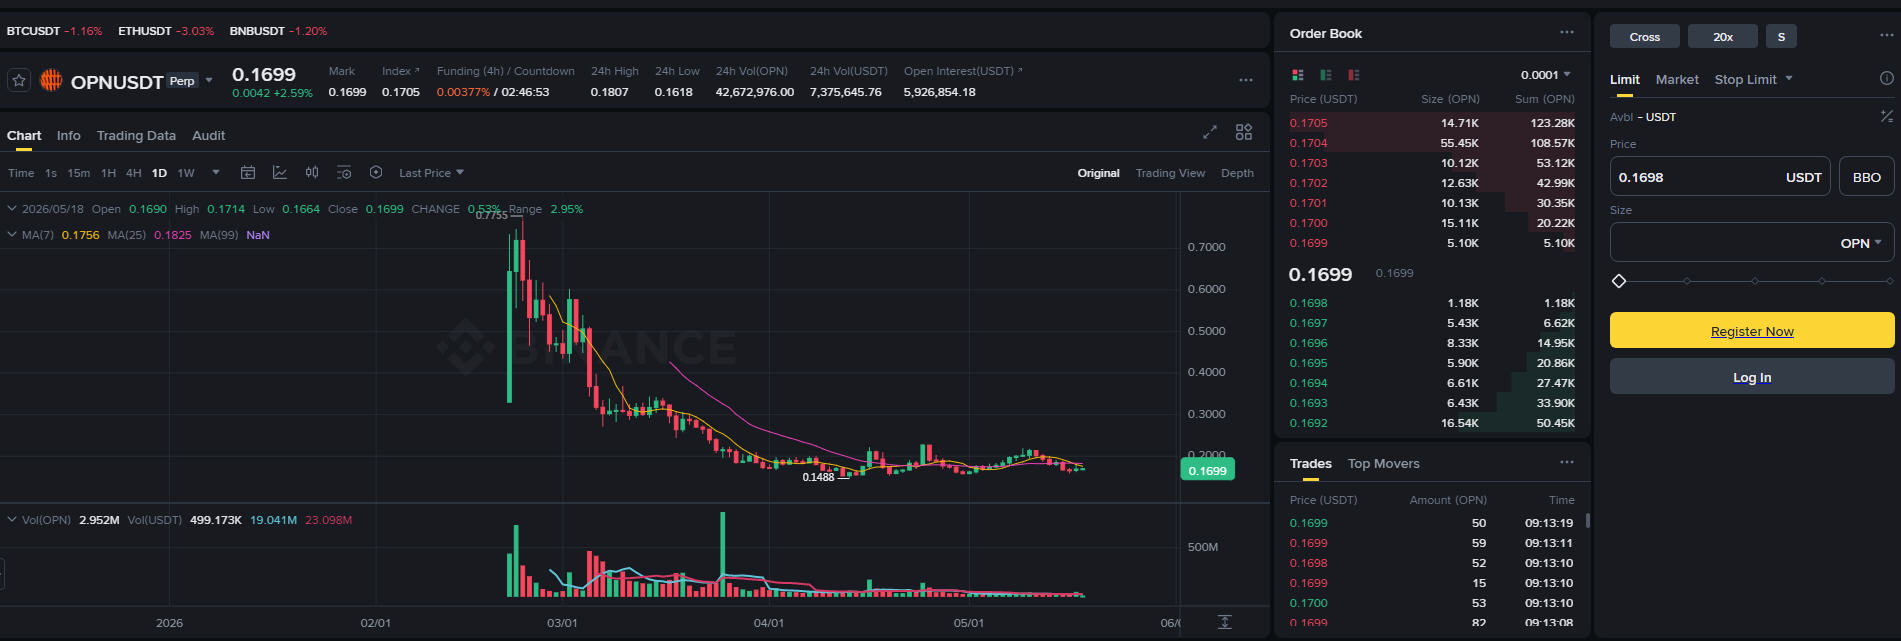Select bid price 0.1698 in order book
This screenshot has width=1901, height=641.
1309,303
